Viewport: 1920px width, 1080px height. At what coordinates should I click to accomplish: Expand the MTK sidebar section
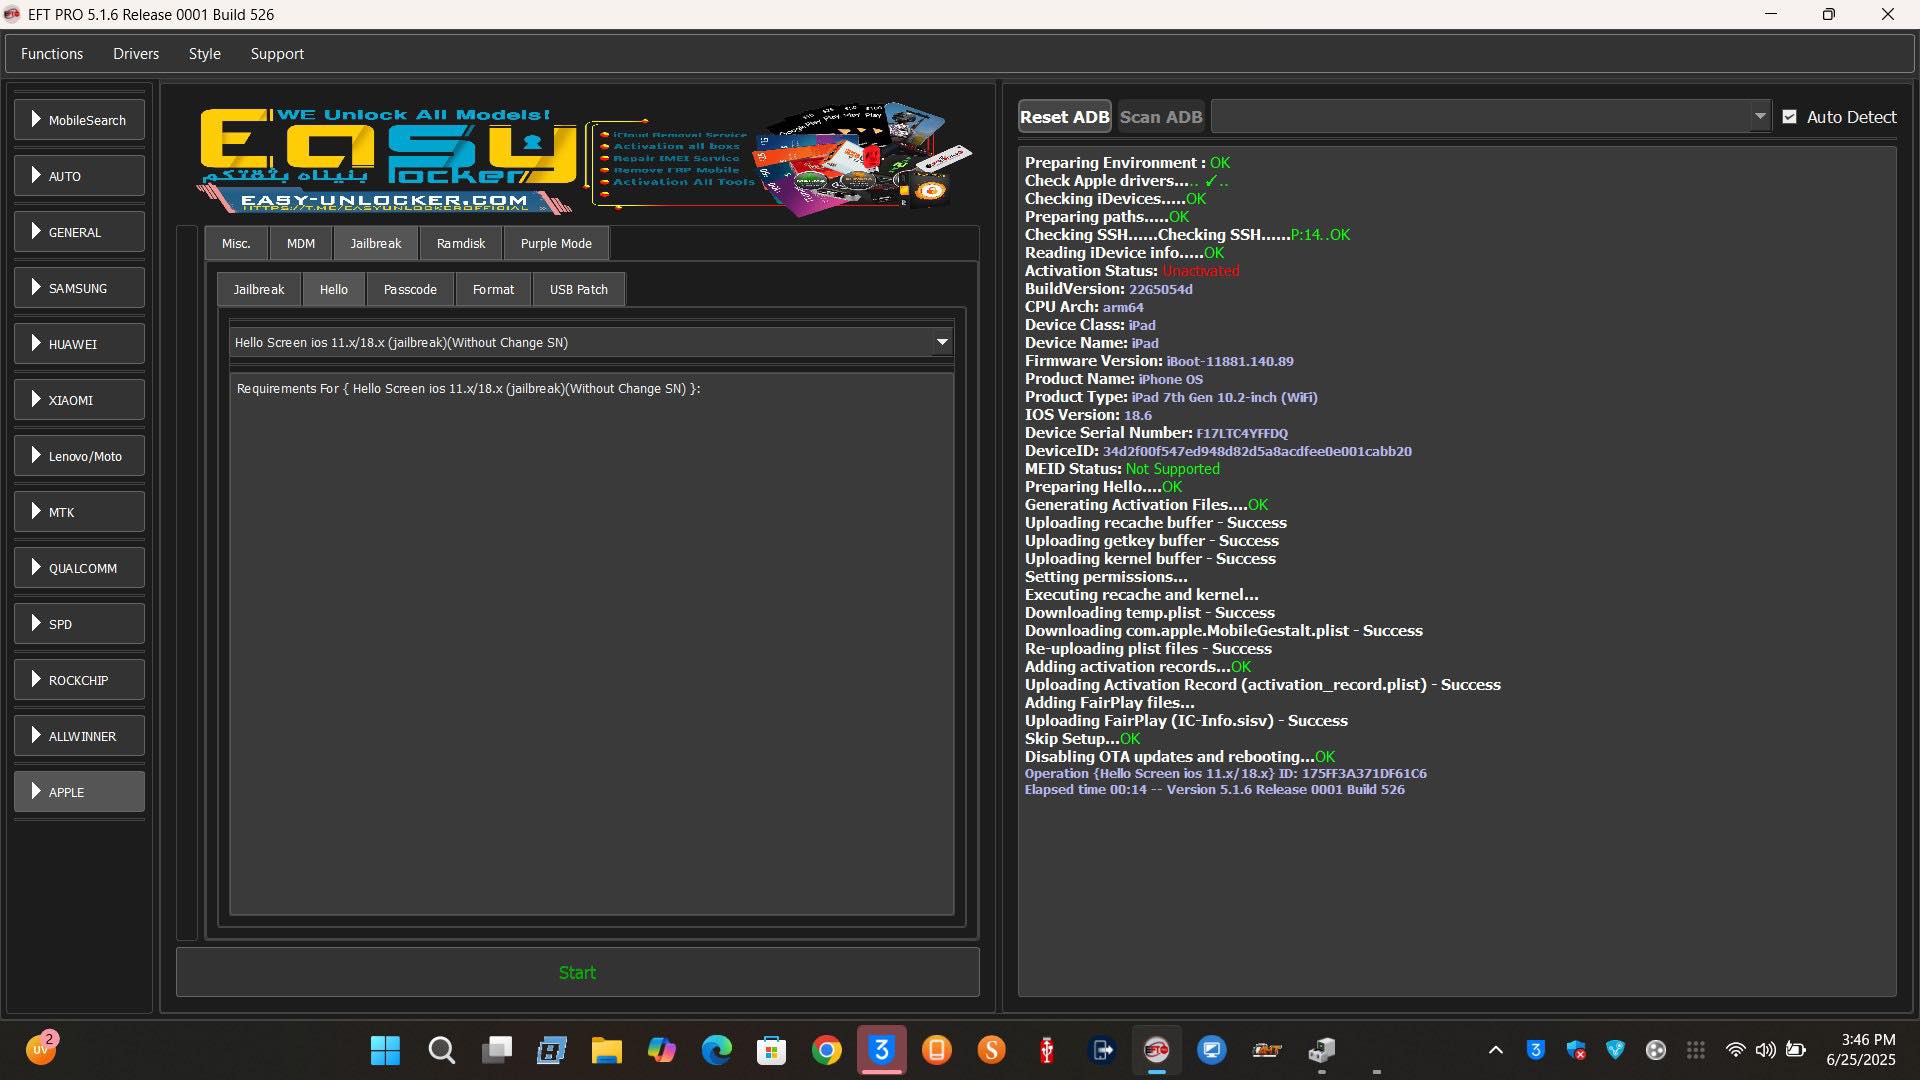[x=79, y=512]
